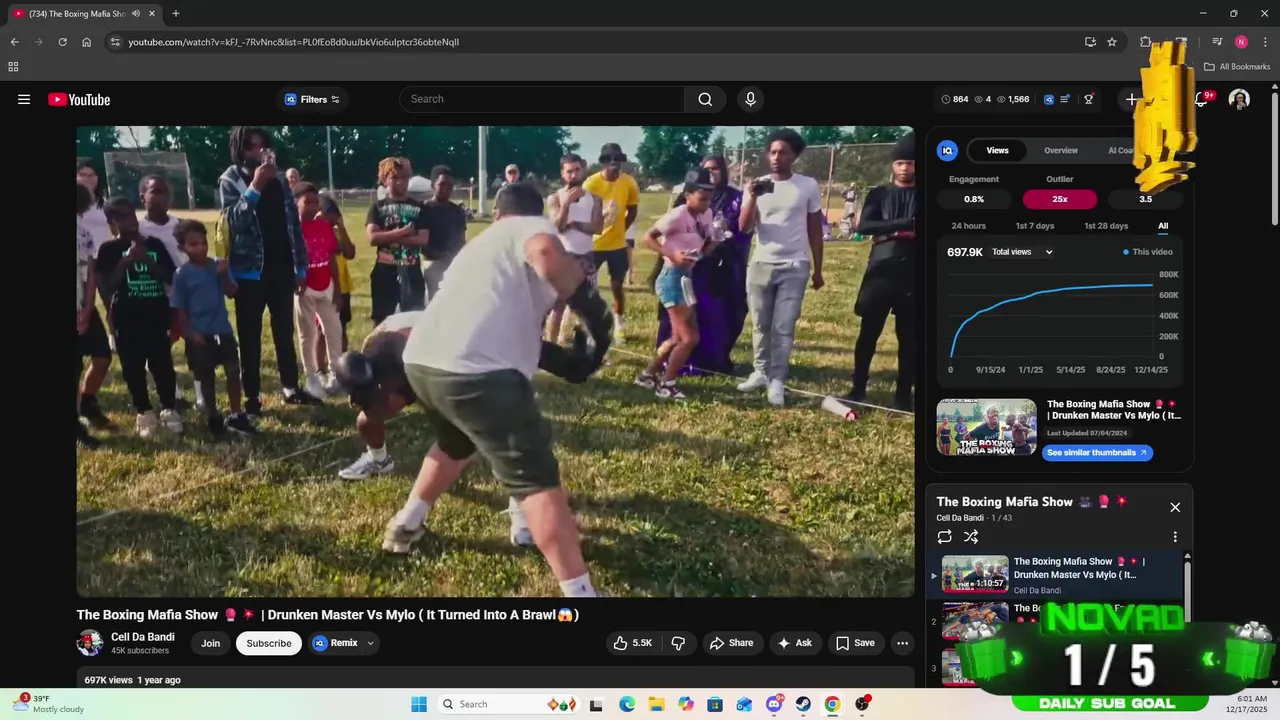The image size is (1280, 720).
Task: Expand the Remix dropdown arrow
Action: coord(371,643)
